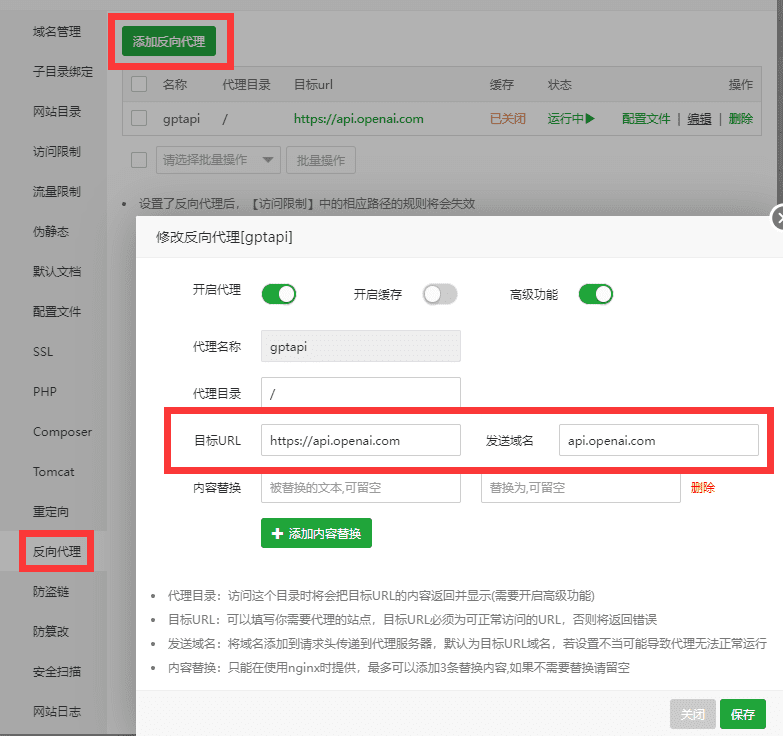Screen dimensions: 783x736
Task: Close the dialog with the X icon
Action: (x=778, y=219)
